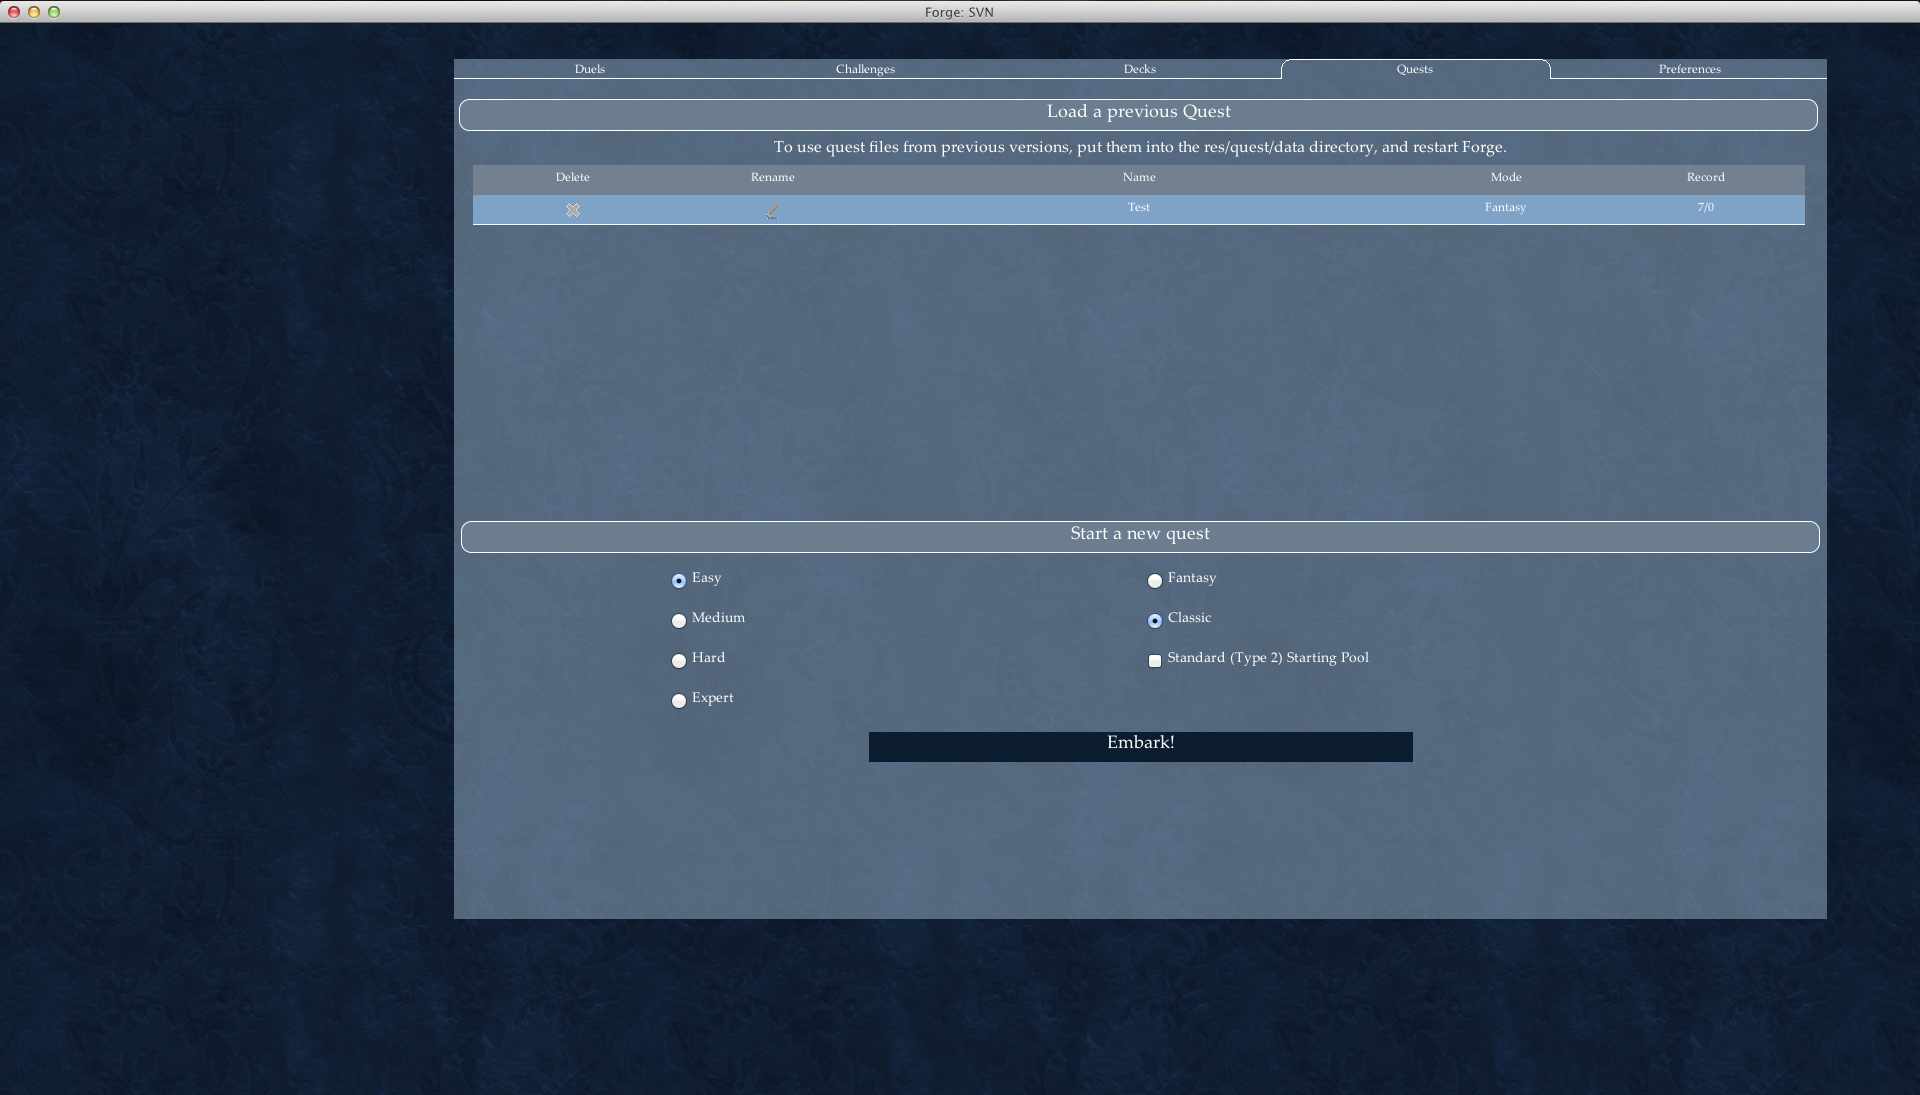Click the Name column header

tap(1138, 177)
